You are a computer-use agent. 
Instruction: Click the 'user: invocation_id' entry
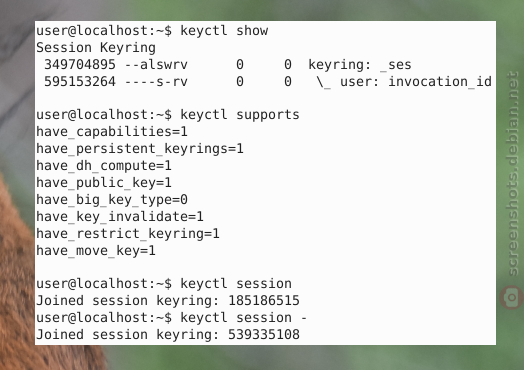click(x=416, y=82)
